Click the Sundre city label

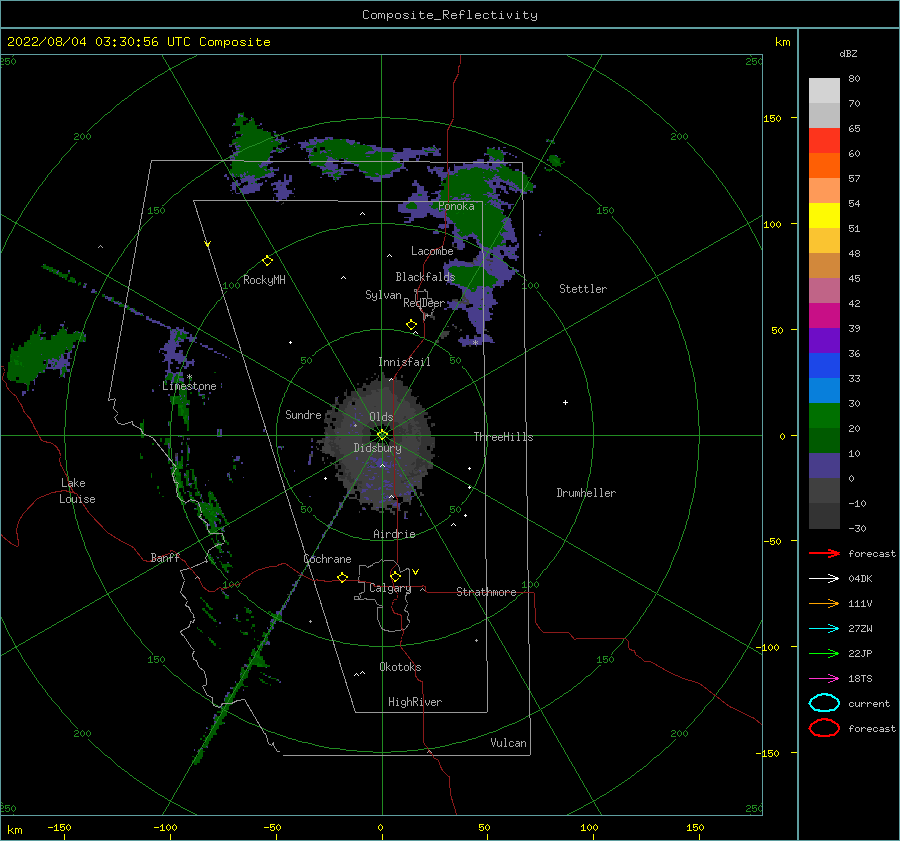coord(303,414)
